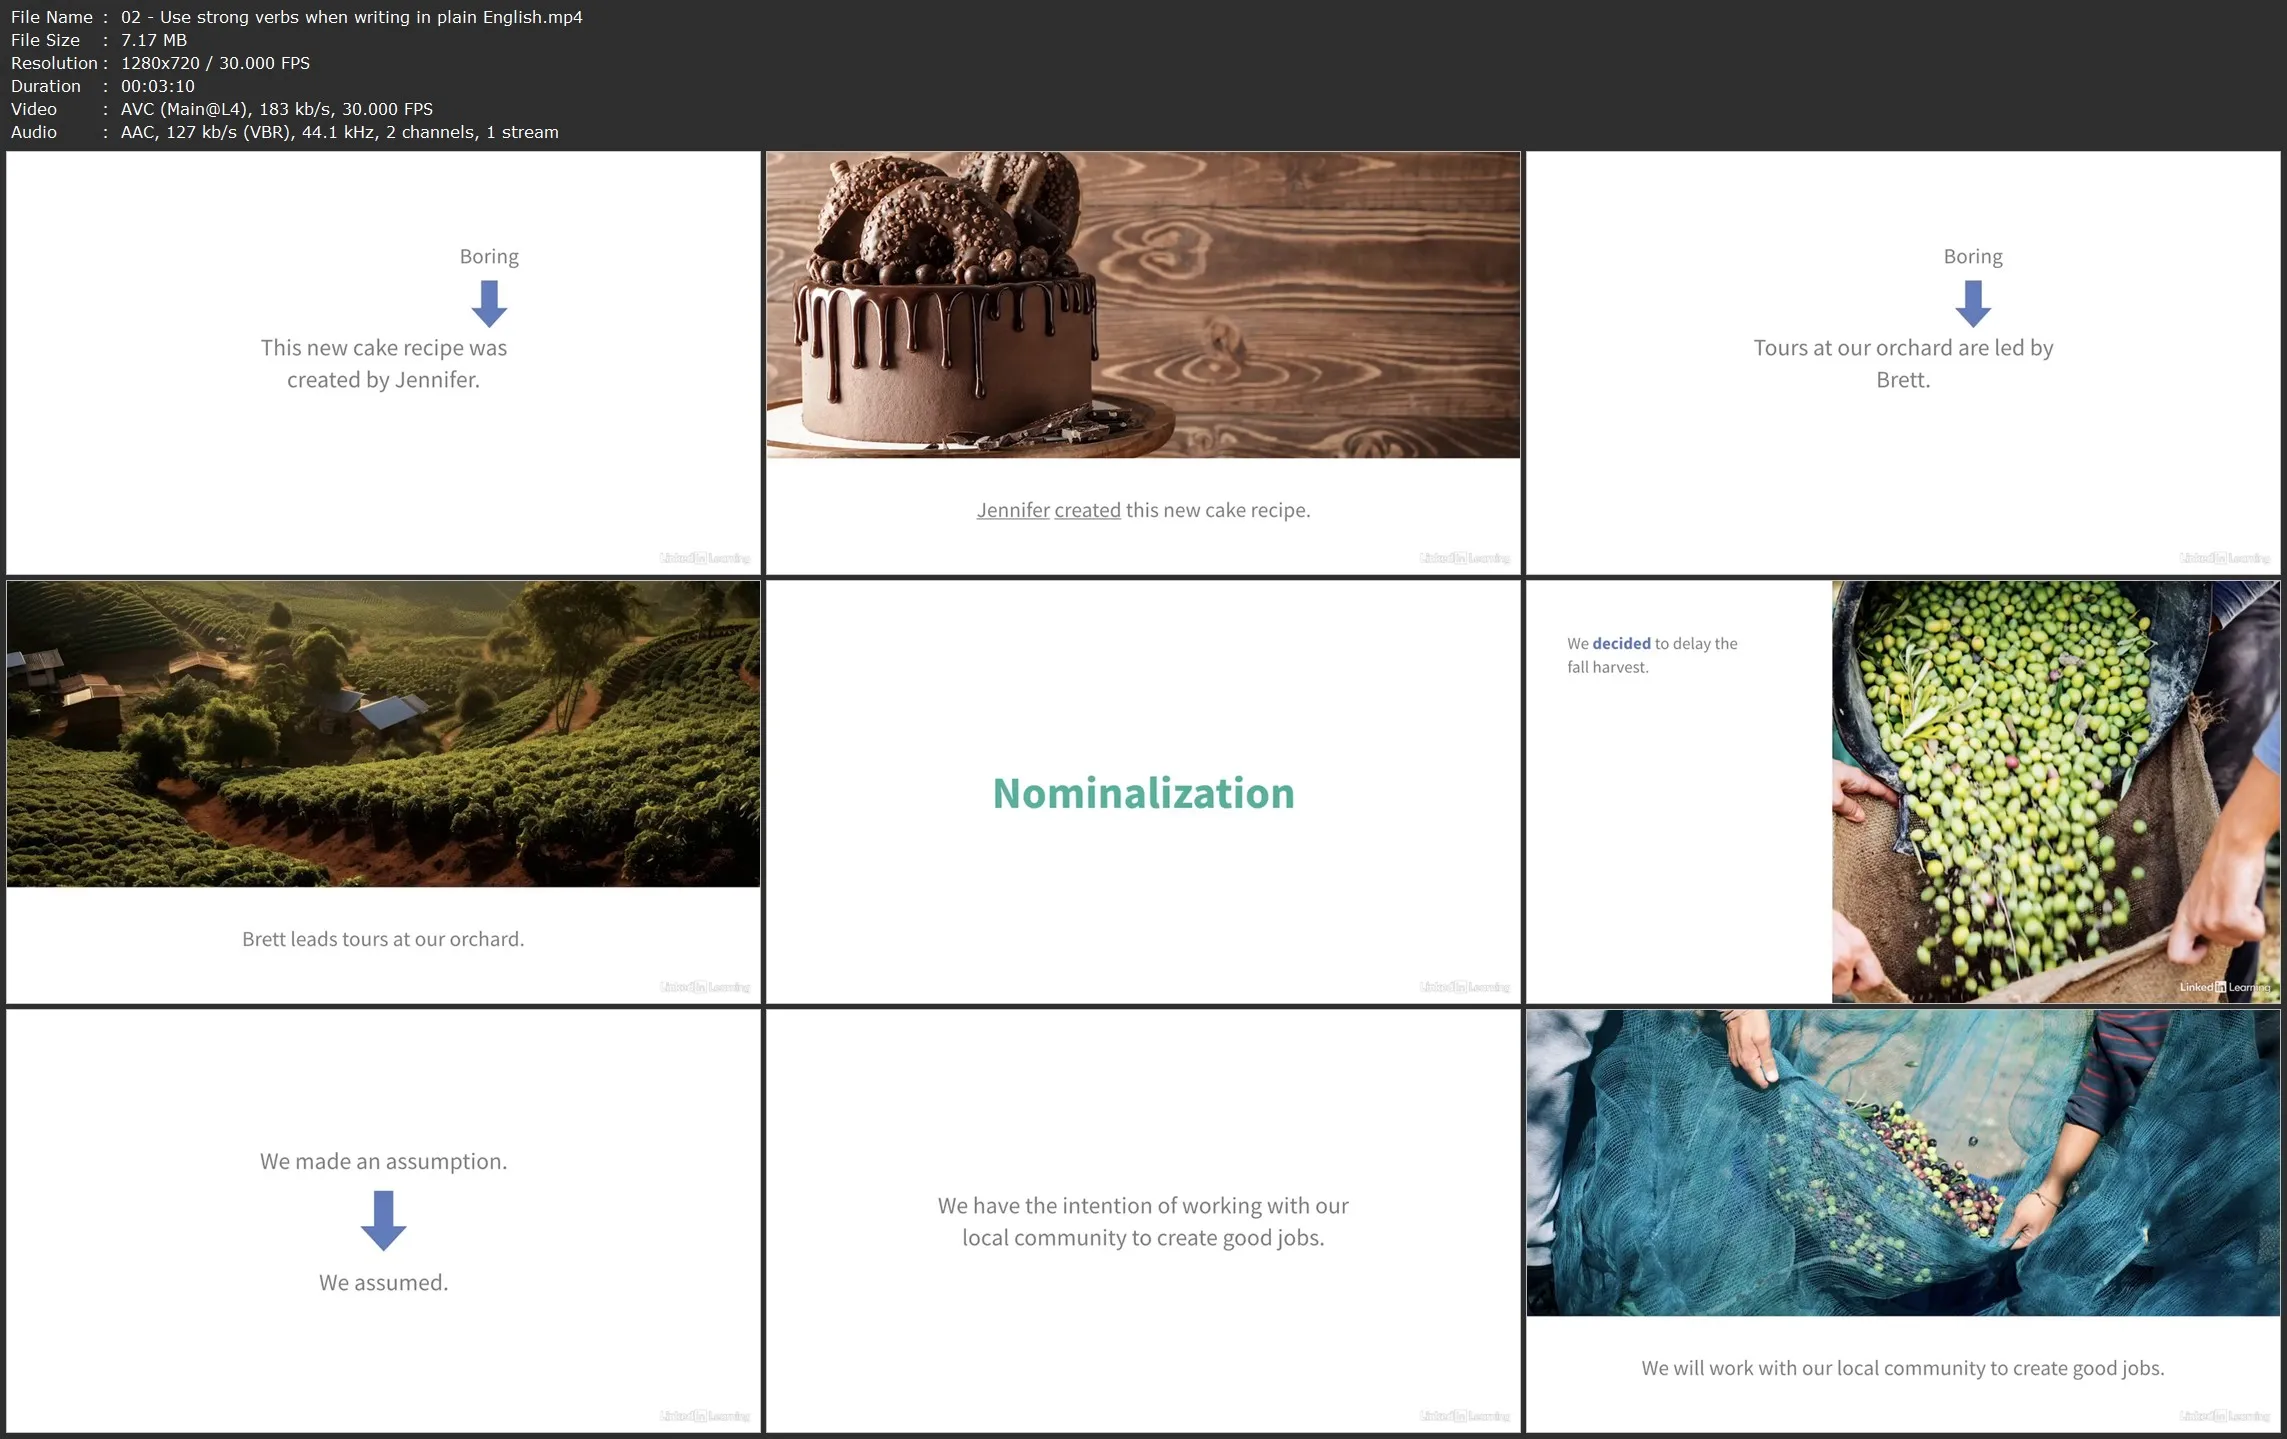Click blue arrow under first Boring label

click(x=489, y=303)
